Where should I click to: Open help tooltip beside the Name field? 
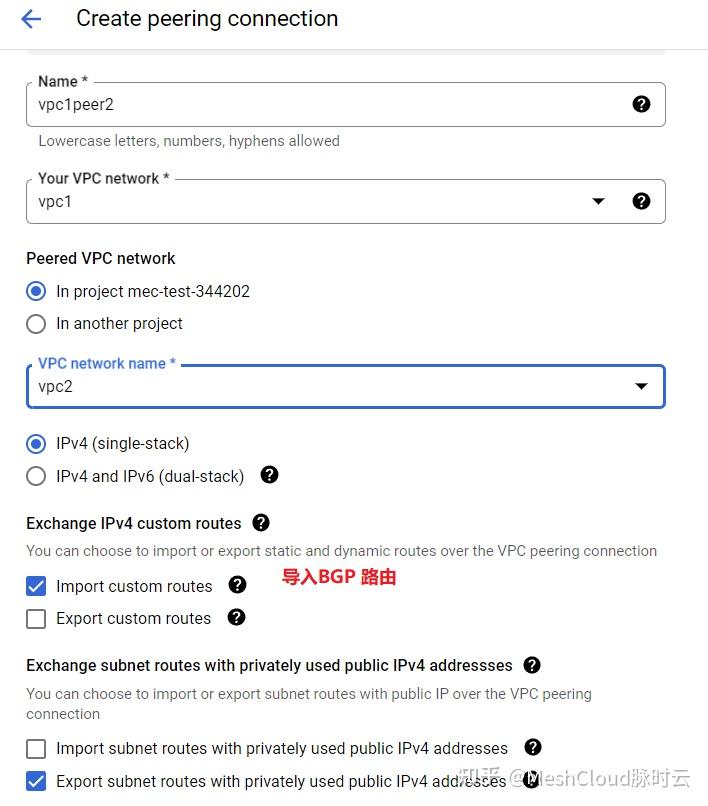tap(641, 103)
